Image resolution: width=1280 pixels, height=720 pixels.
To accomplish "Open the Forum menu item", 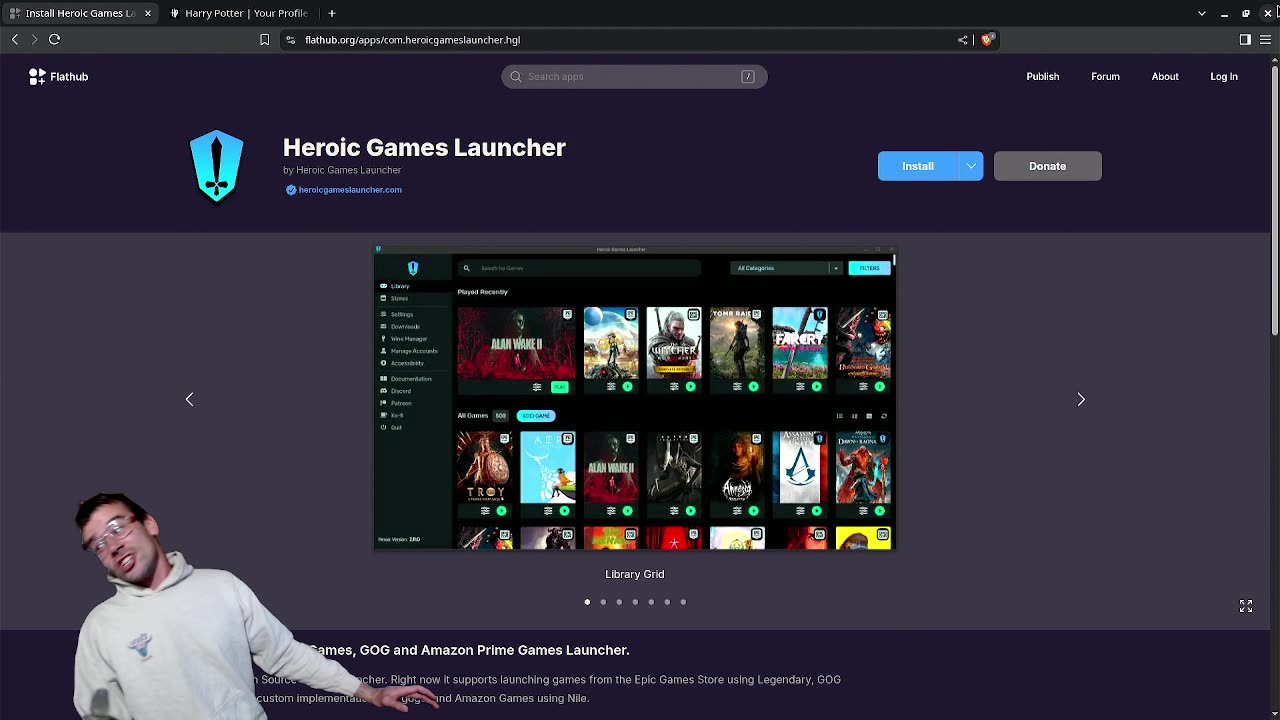I will 1105,76.
